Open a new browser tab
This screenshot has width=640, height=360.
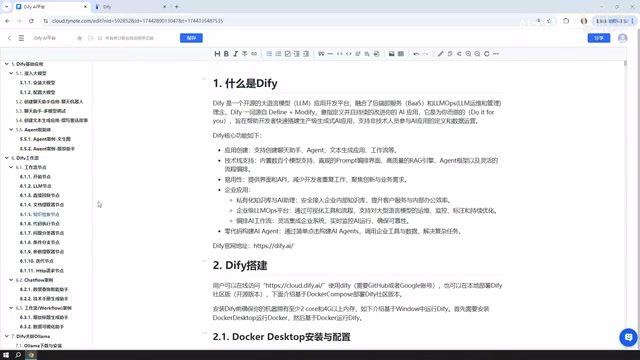[x=176, y=7]
